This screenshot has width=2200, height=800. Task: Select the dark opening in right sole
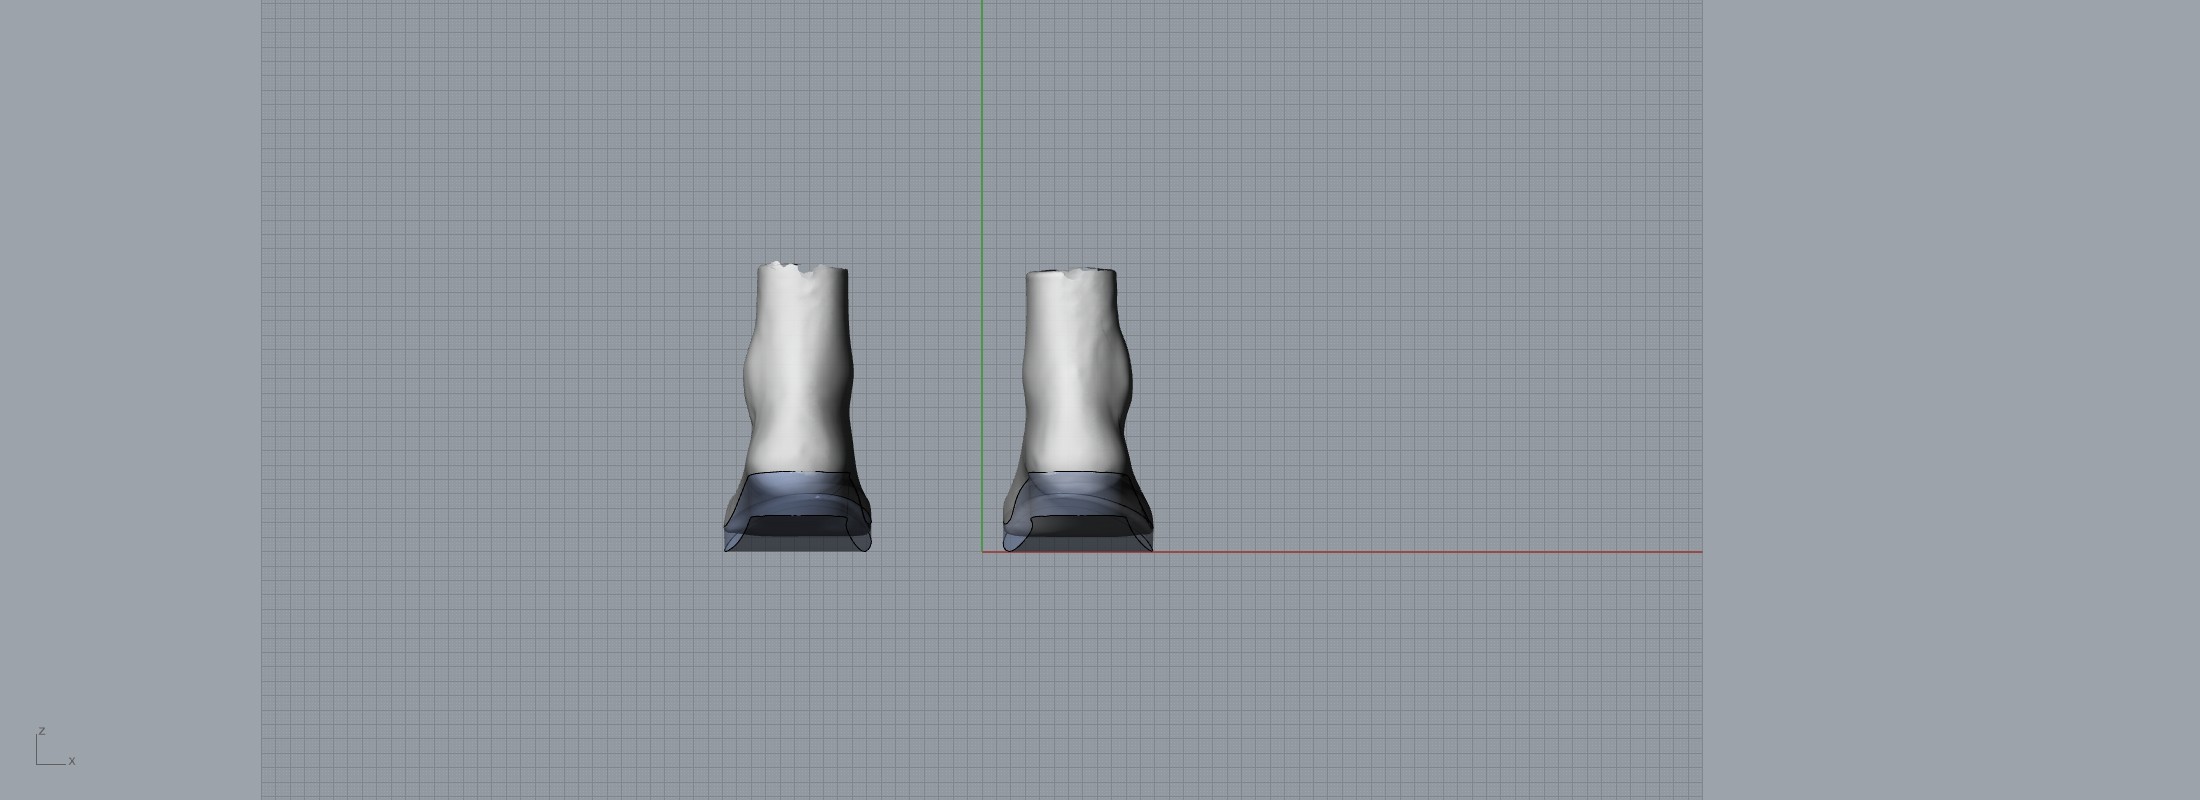[1078, 523]
